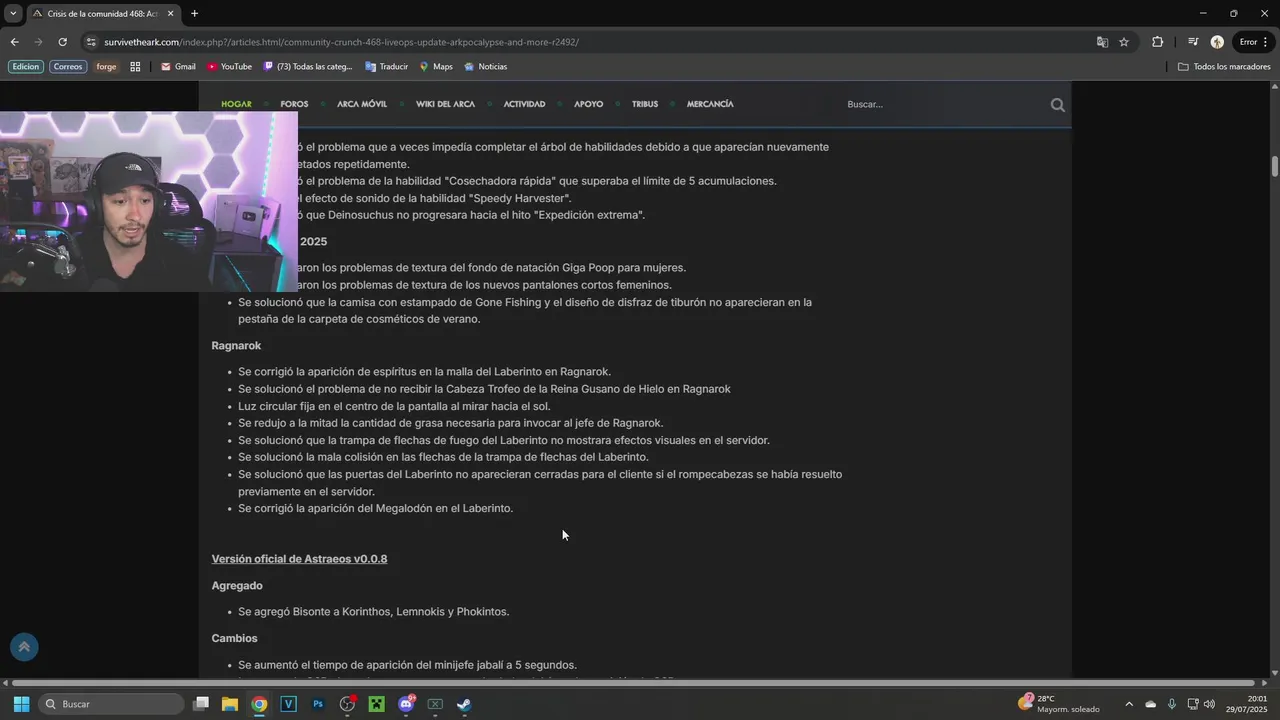The width and height of the screenshot is (1280, 720).
Task: Open the forge bookmark
Action: click(106, 67)
